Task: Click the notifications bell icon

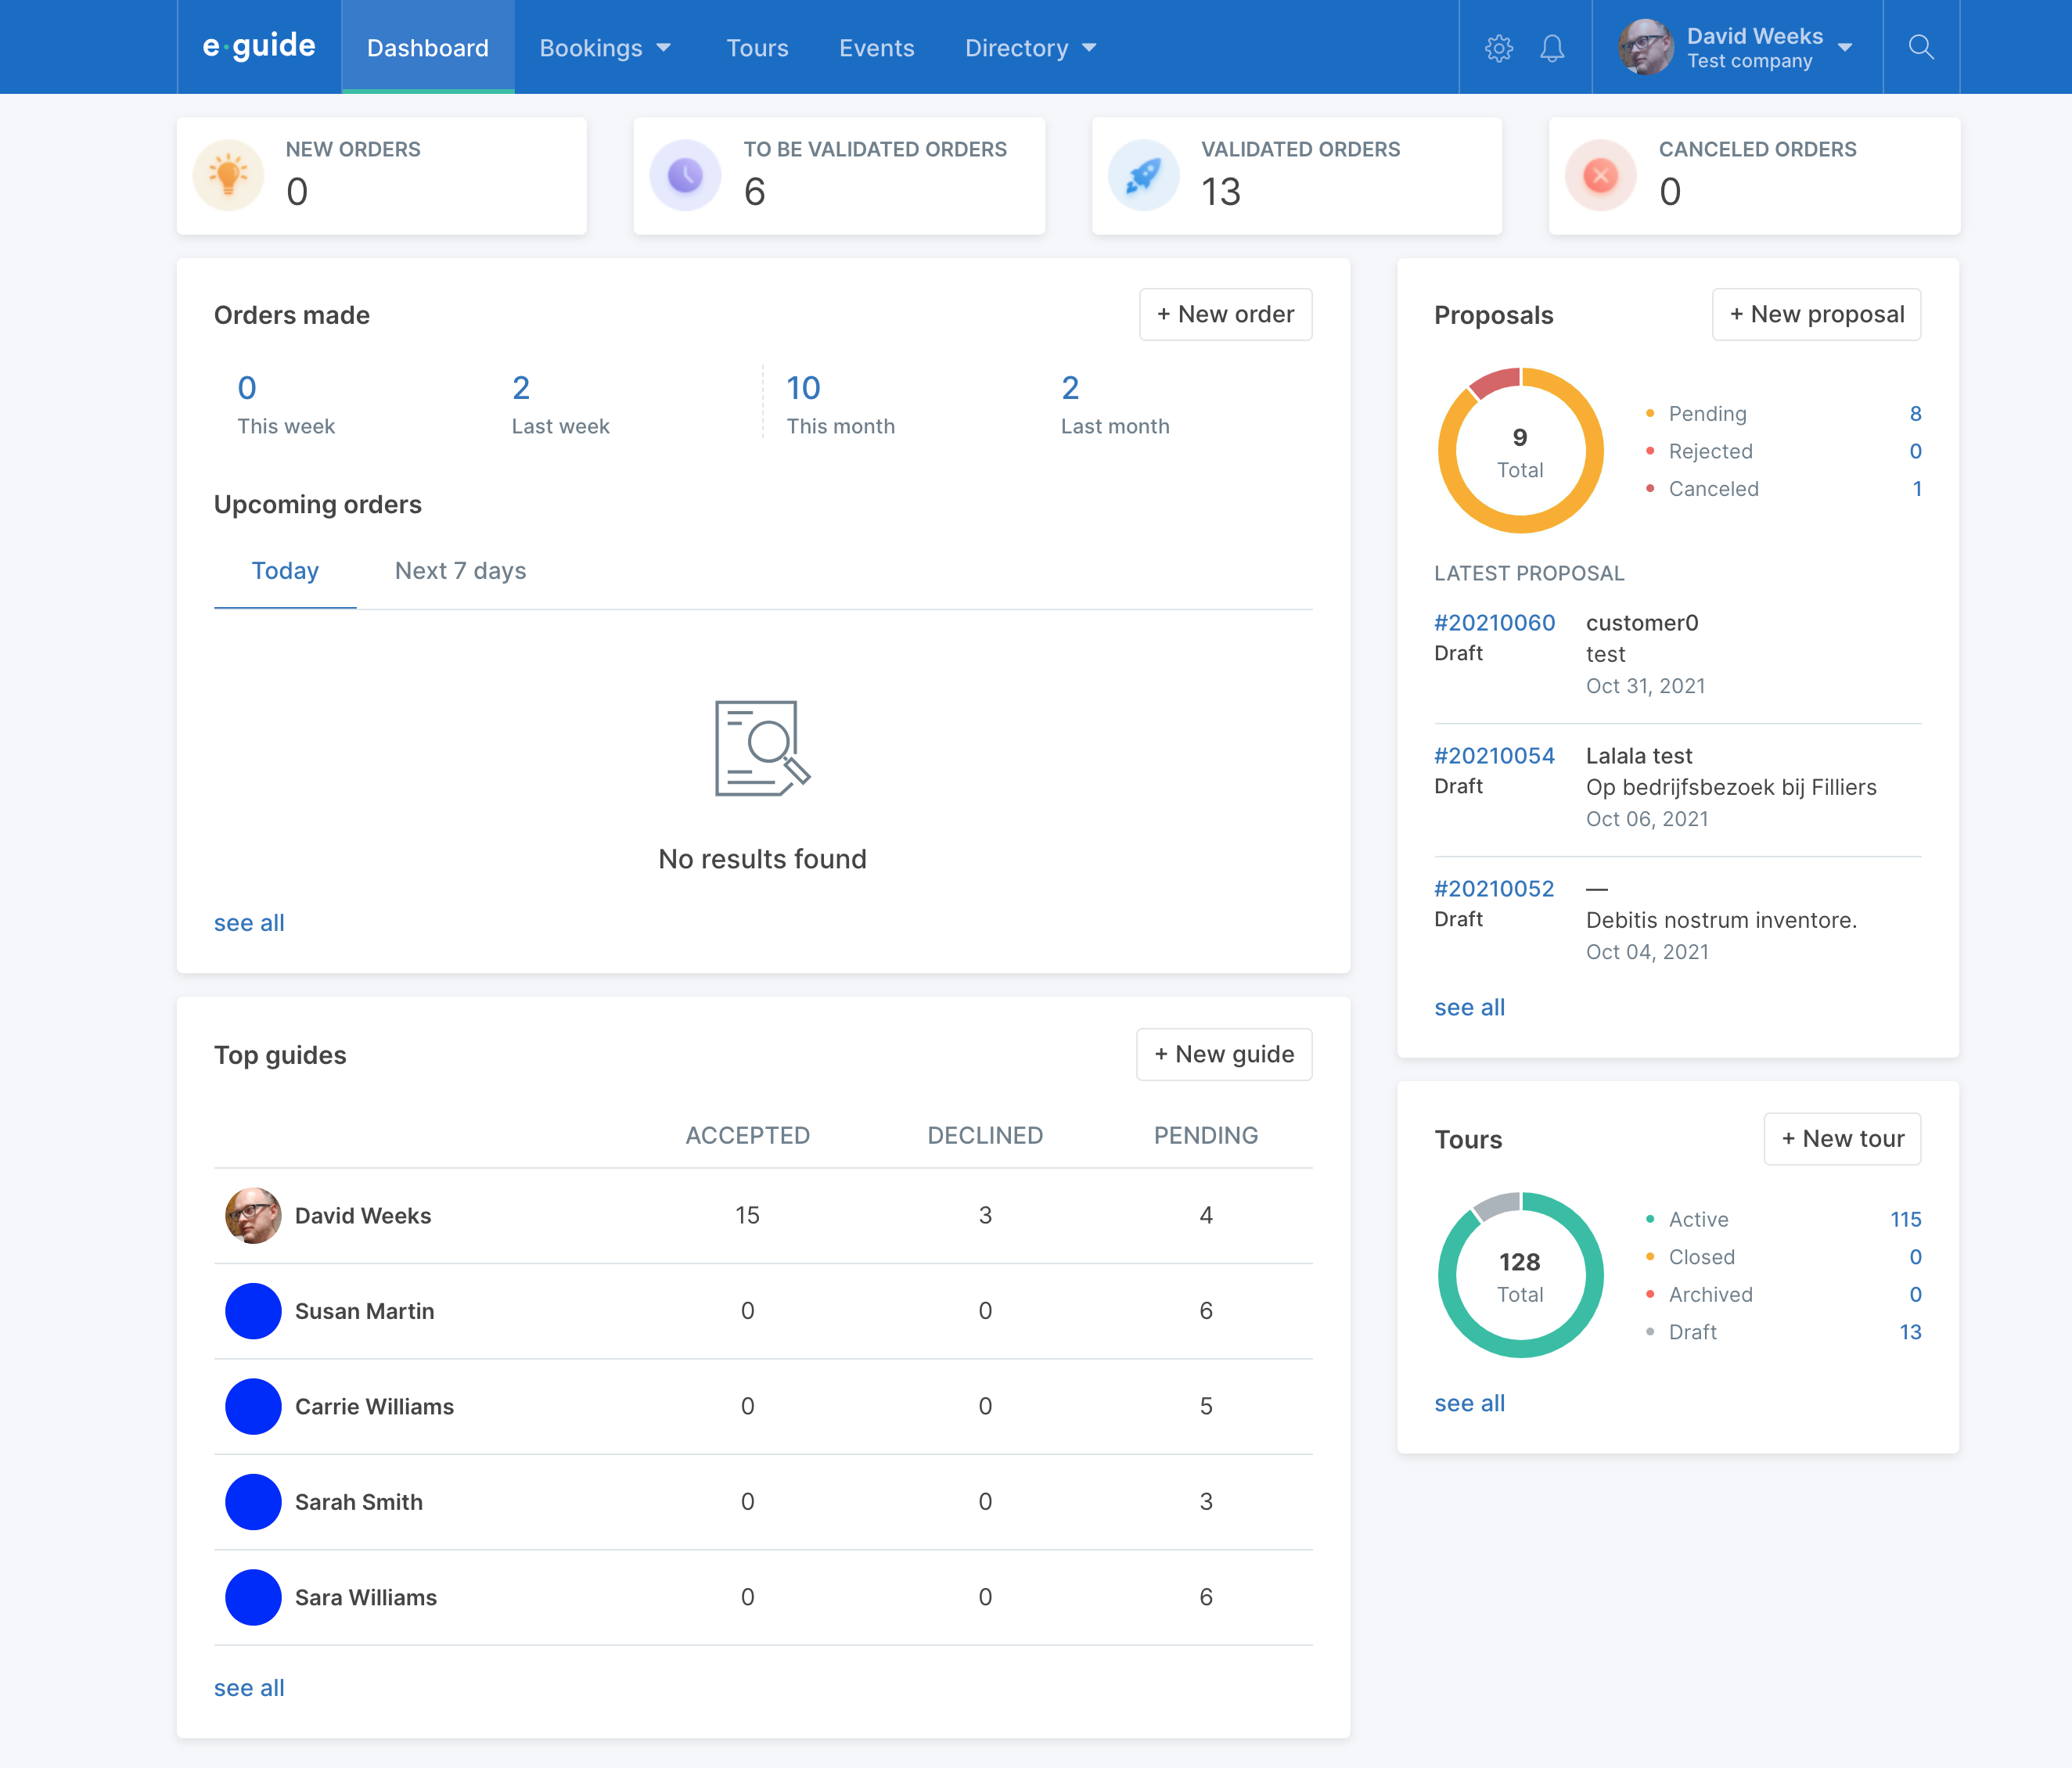Action: pyautogui.click(x=1551, y=48)
